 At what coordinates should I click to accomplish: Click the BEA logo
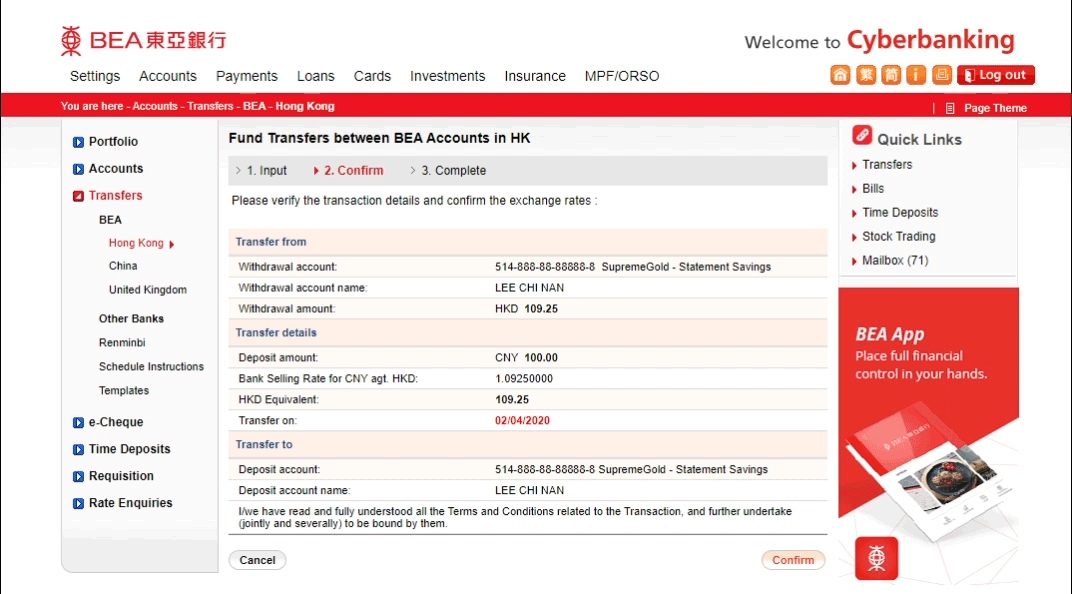pos(143,40)
